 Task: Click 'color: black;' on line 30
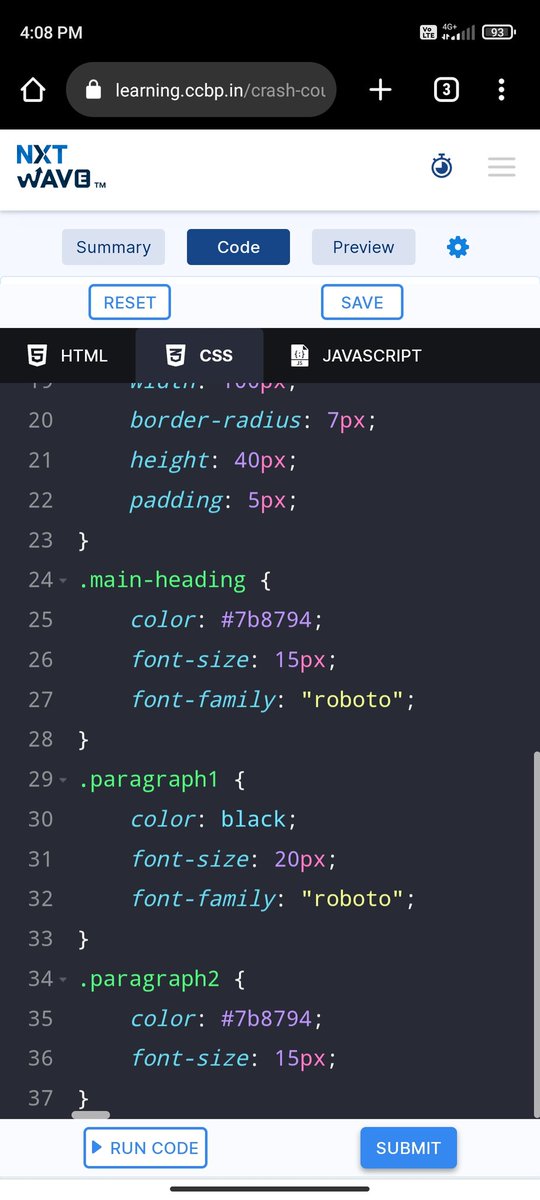[214, 819]
